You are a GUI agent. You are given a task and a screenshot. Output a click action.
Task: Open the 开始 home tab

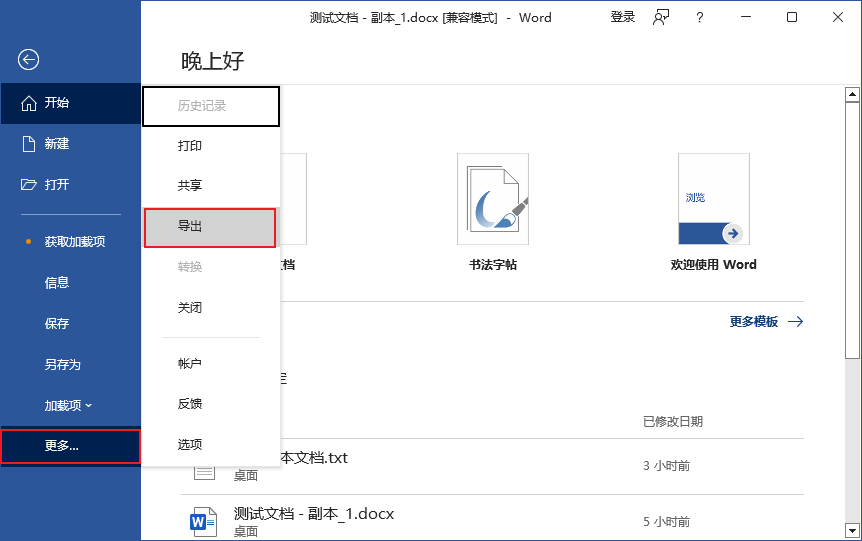click(70, 103)
